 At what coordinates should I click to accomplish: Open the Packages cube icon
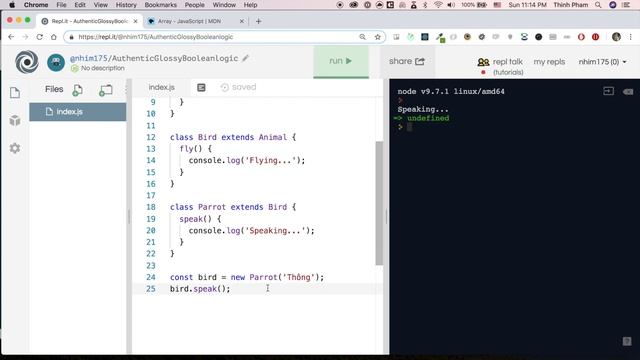[15, 120]
